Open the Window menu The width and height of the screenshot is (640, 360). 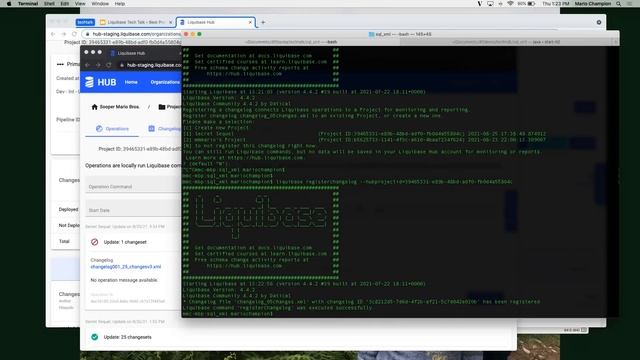tap(100, 4)
